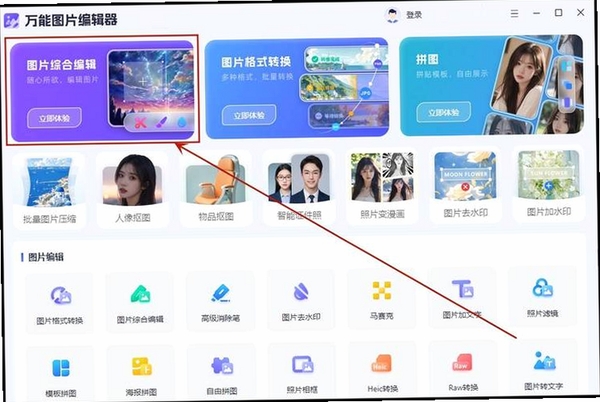Open 智能证件照 ID photo card
Viewport: 600px width, 402px height.
[299, 187]
